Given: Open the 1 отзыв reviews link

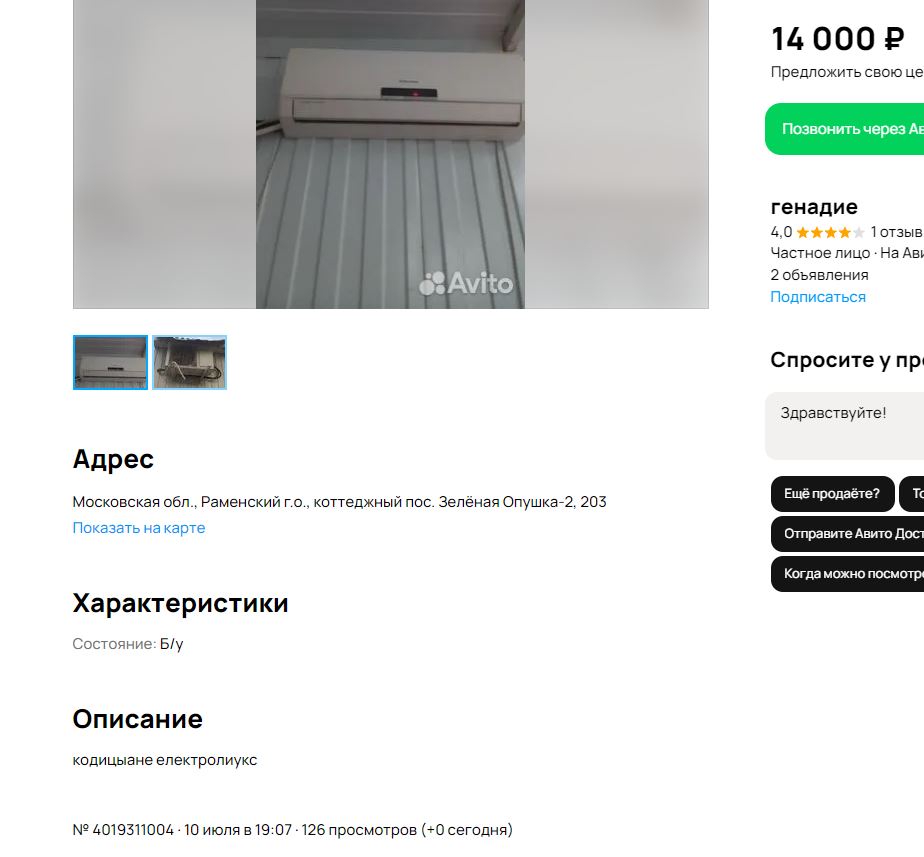Looking at the screenshot, I should click(896, 232).
